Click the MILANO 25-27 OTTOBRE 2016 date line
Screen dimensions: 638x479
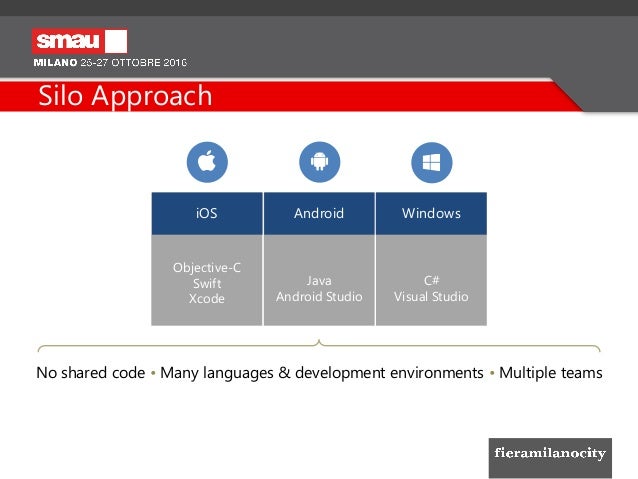point(110,62)
